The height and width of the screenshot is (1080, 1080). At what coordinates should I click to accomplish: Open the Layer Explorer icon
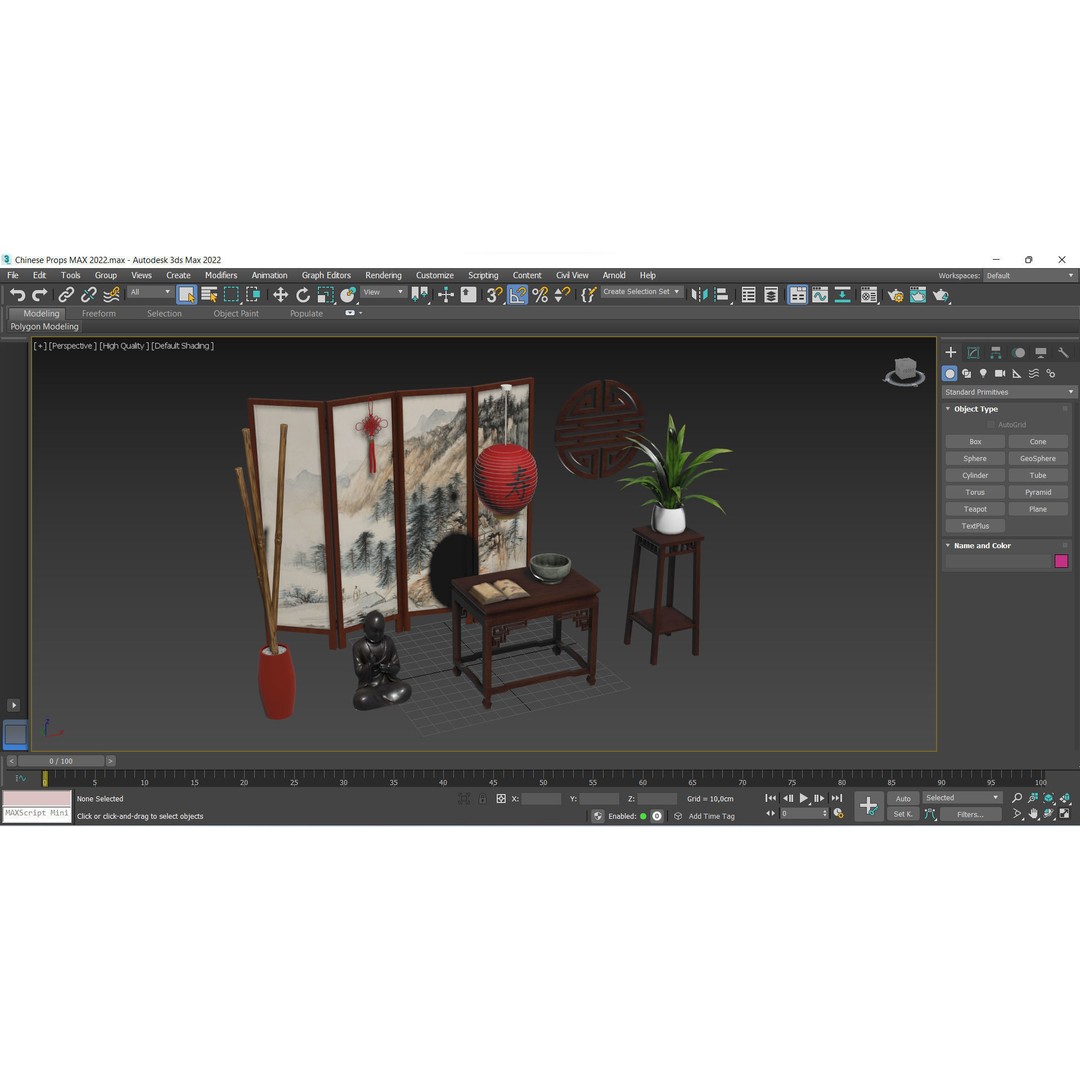(771, 295)
